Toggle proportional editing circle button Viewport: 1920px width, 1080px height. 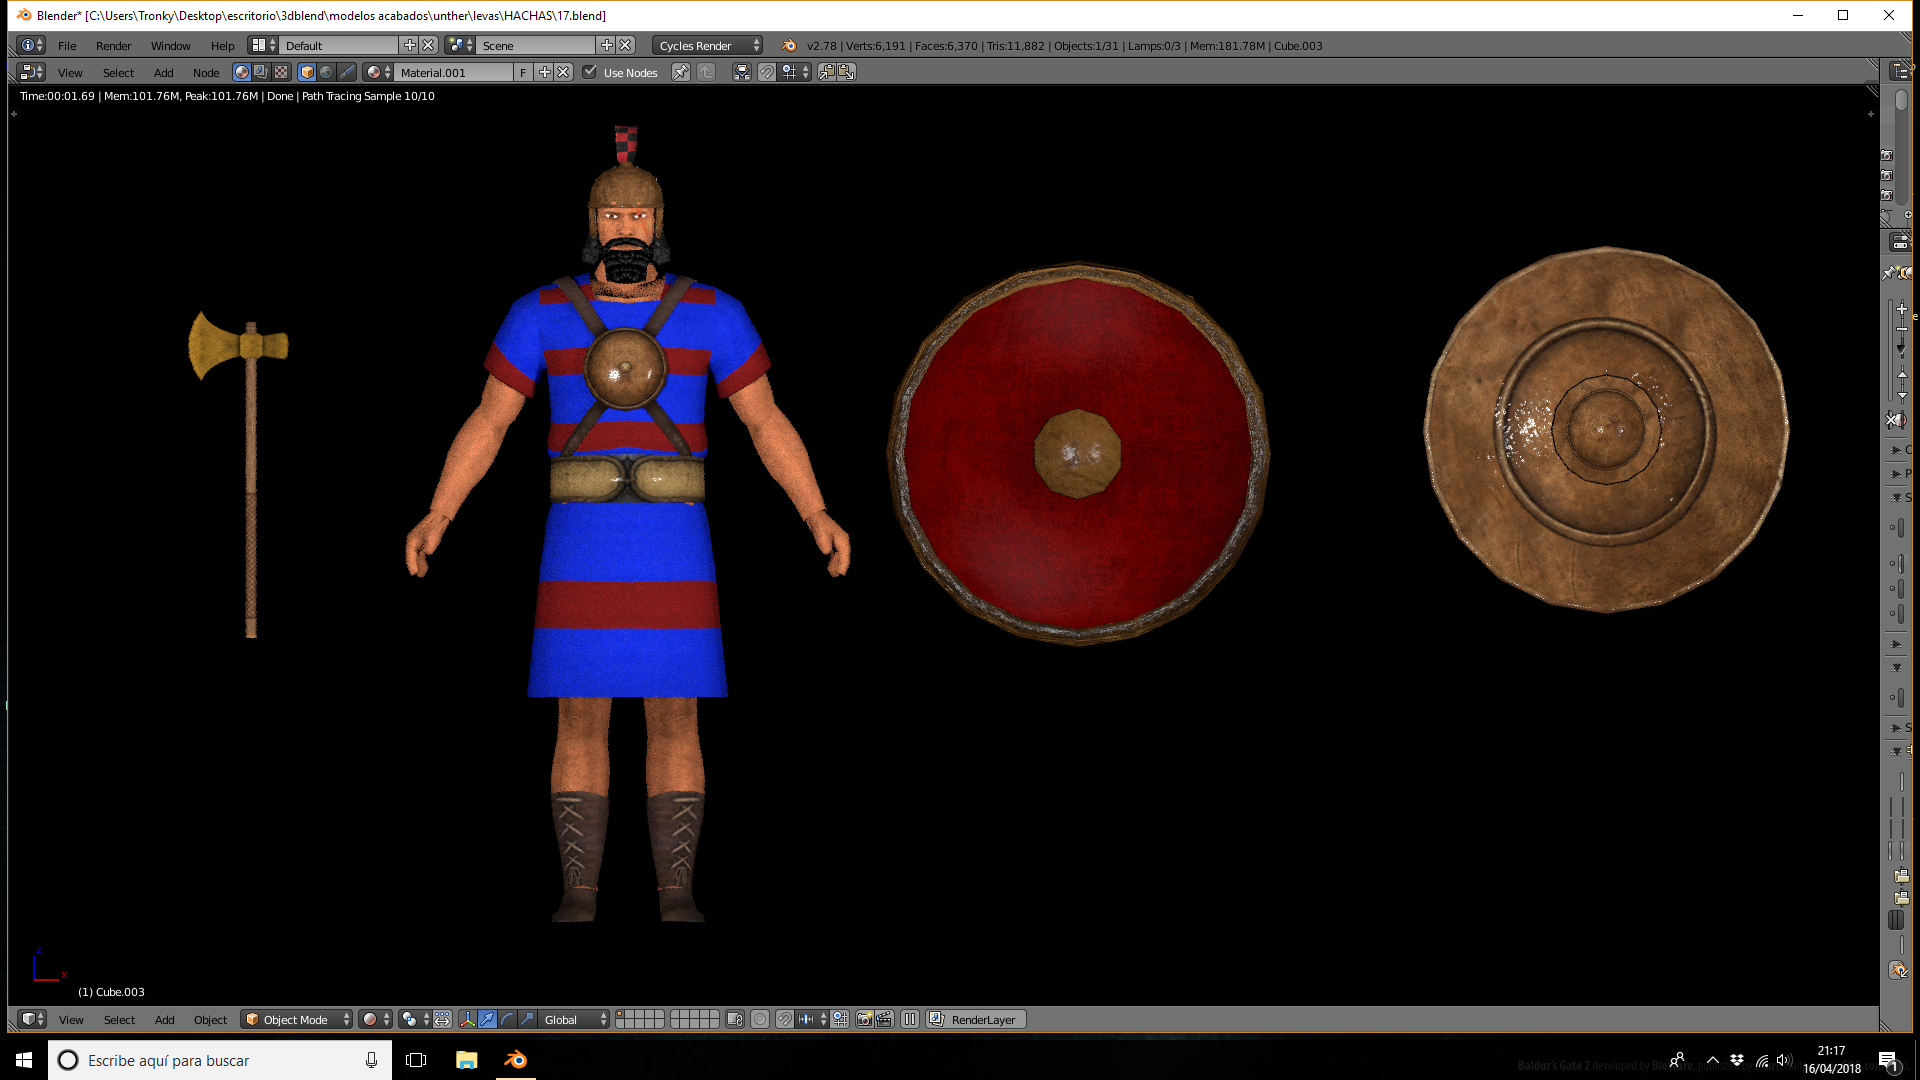(x=760, y=1019)
